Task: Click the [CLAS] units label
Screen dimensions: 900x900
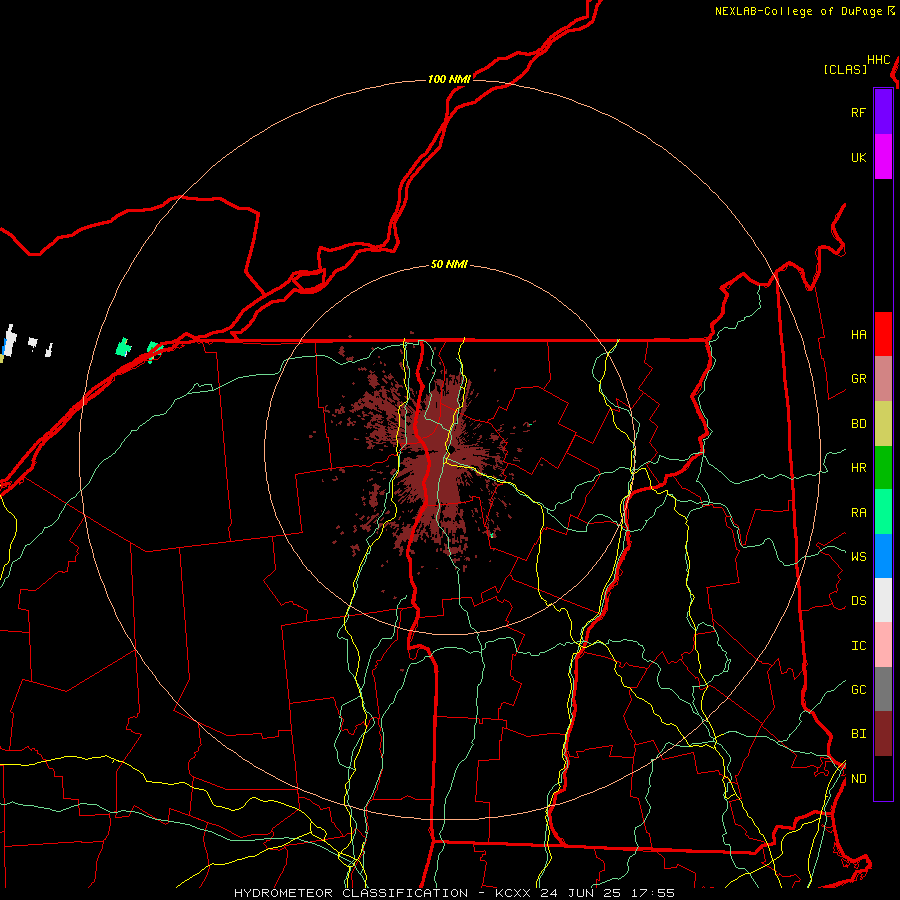Action: tap(845, 69)
